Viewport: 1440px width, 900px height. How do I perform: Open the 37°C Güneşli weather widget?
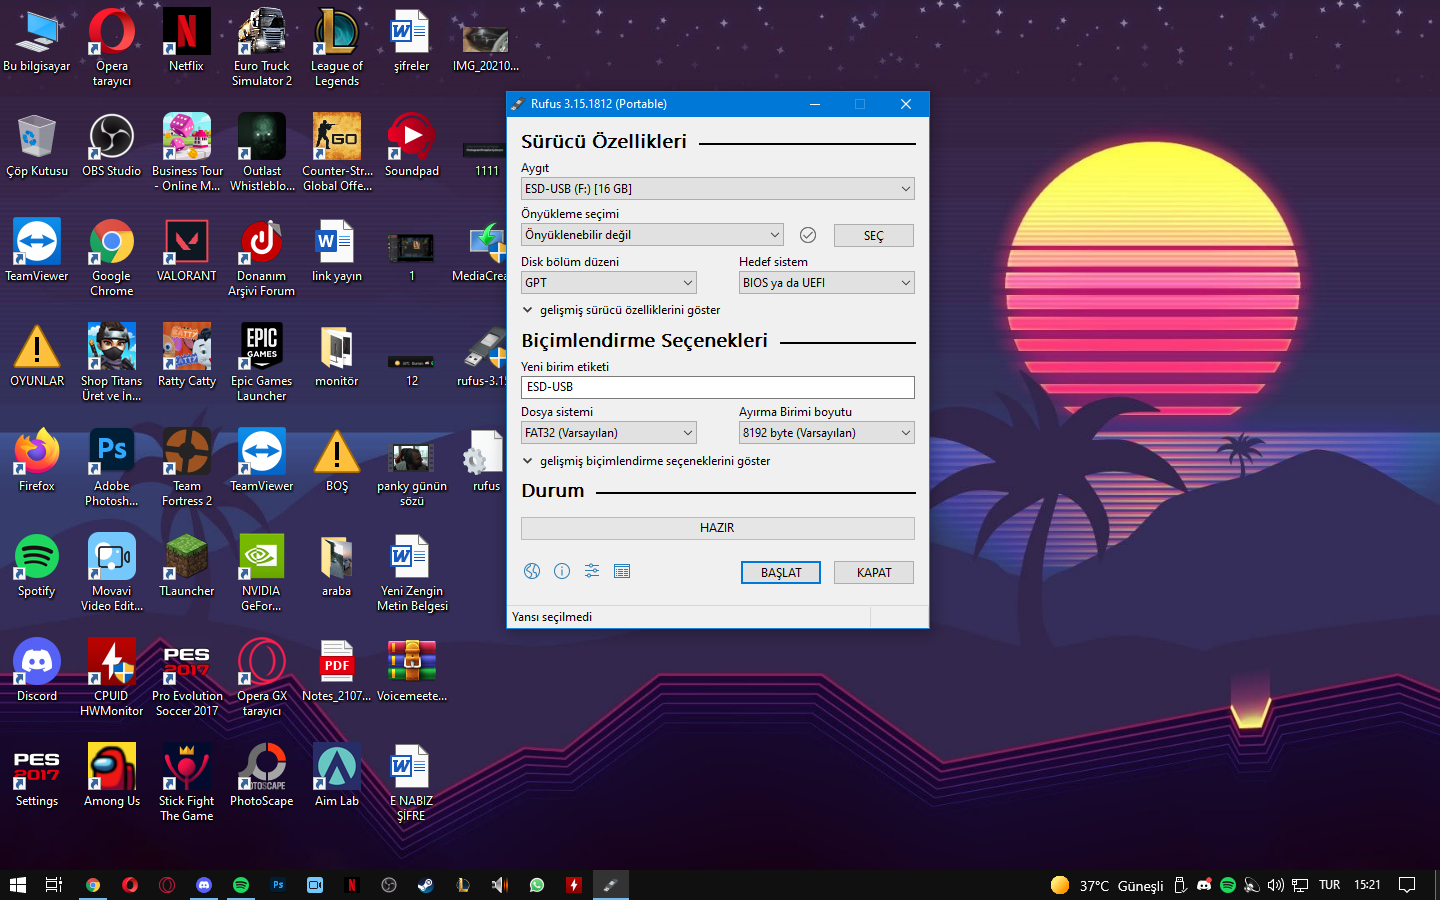coord(1107,885)
